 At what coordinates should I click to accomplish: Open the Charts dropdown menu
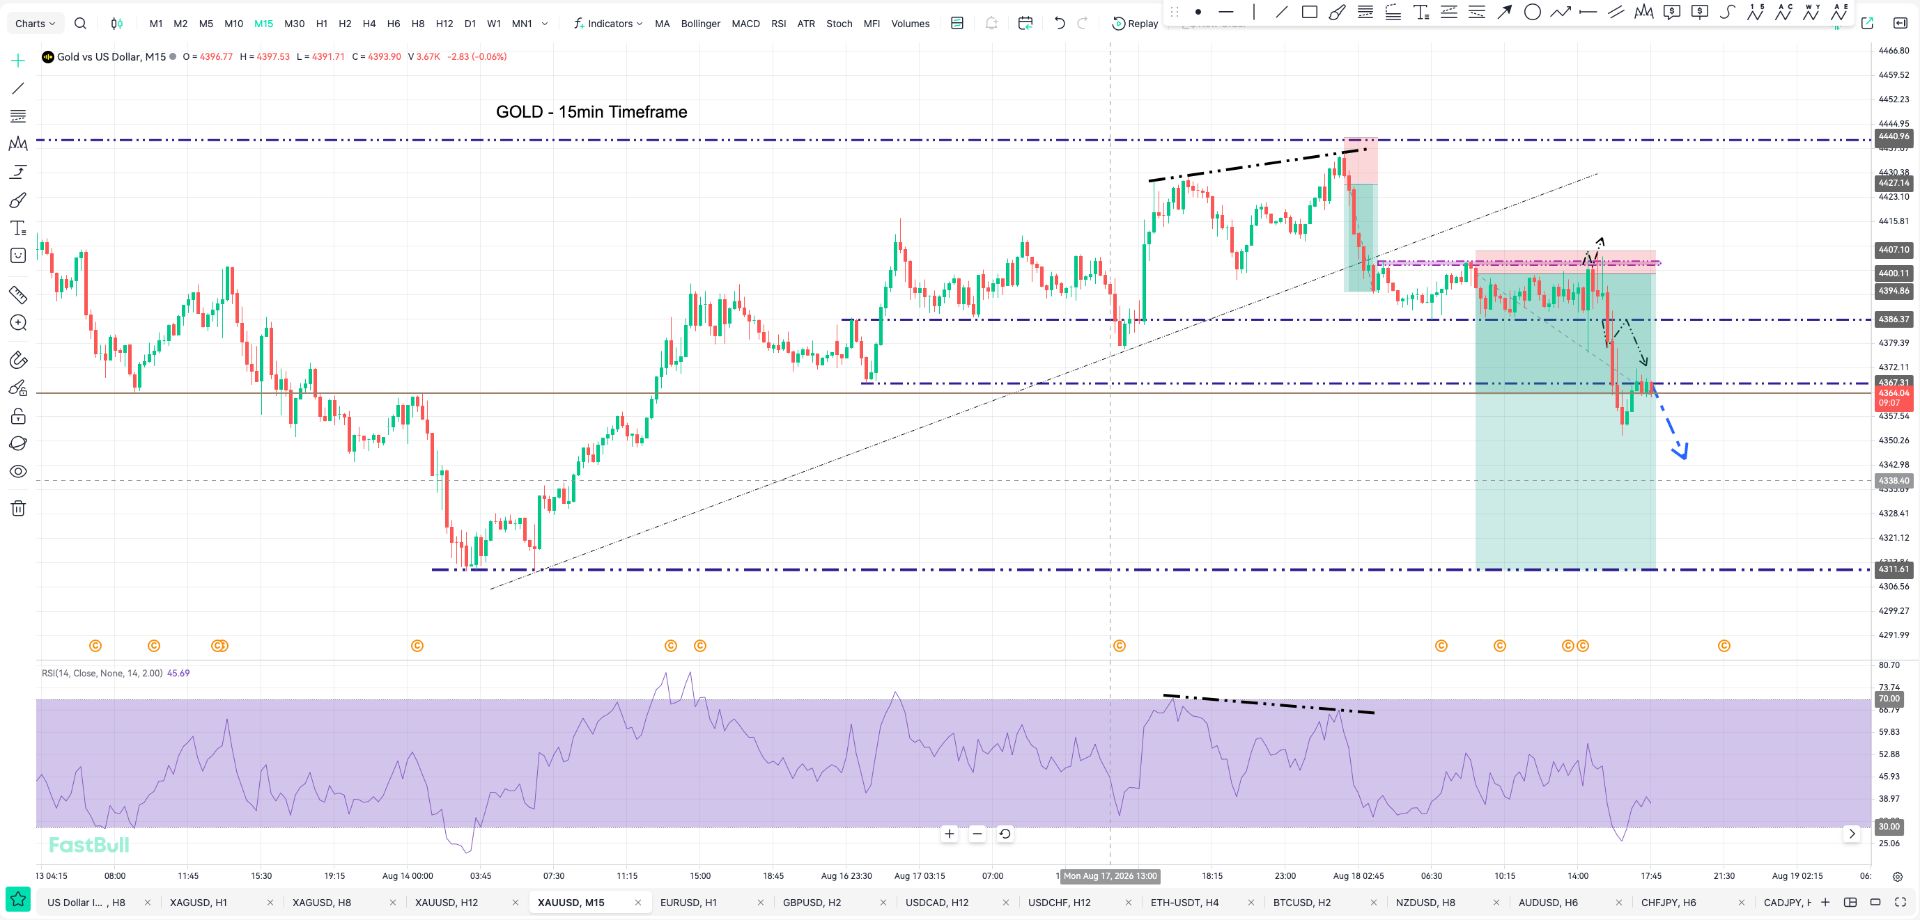(35, 23)
